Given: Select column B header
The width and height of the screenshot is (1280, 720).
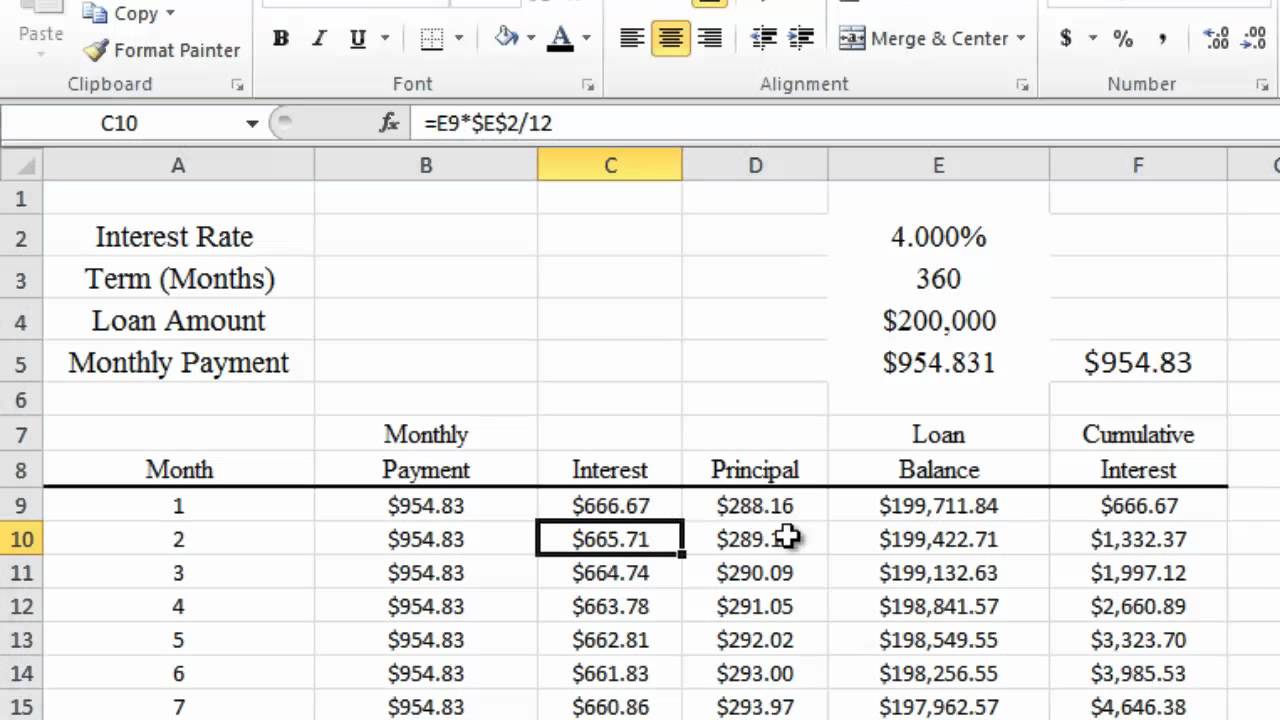Looking at the screenshot, I should [425, 165].
